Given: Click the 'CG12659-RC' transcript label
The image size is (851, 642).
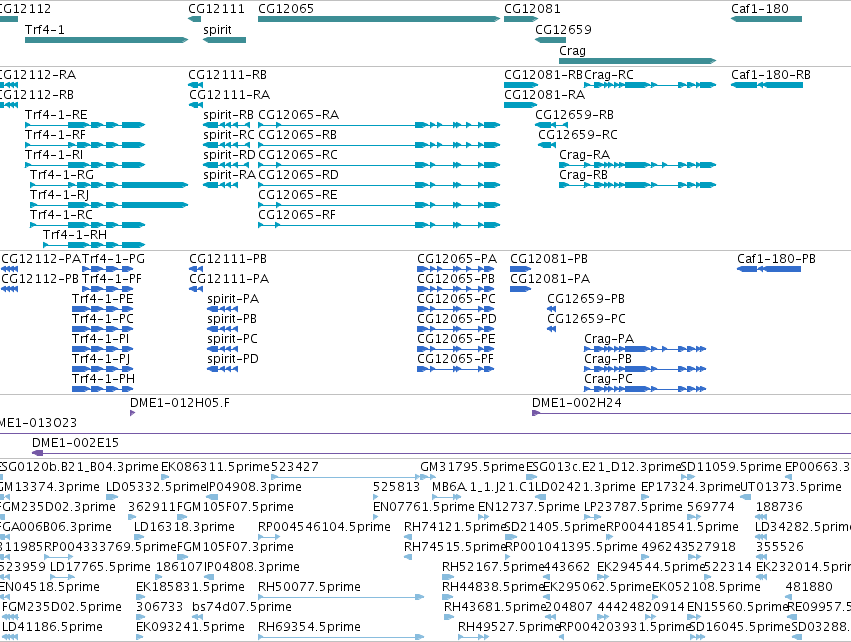Looking at the screenshot, I should pos(578,135).
